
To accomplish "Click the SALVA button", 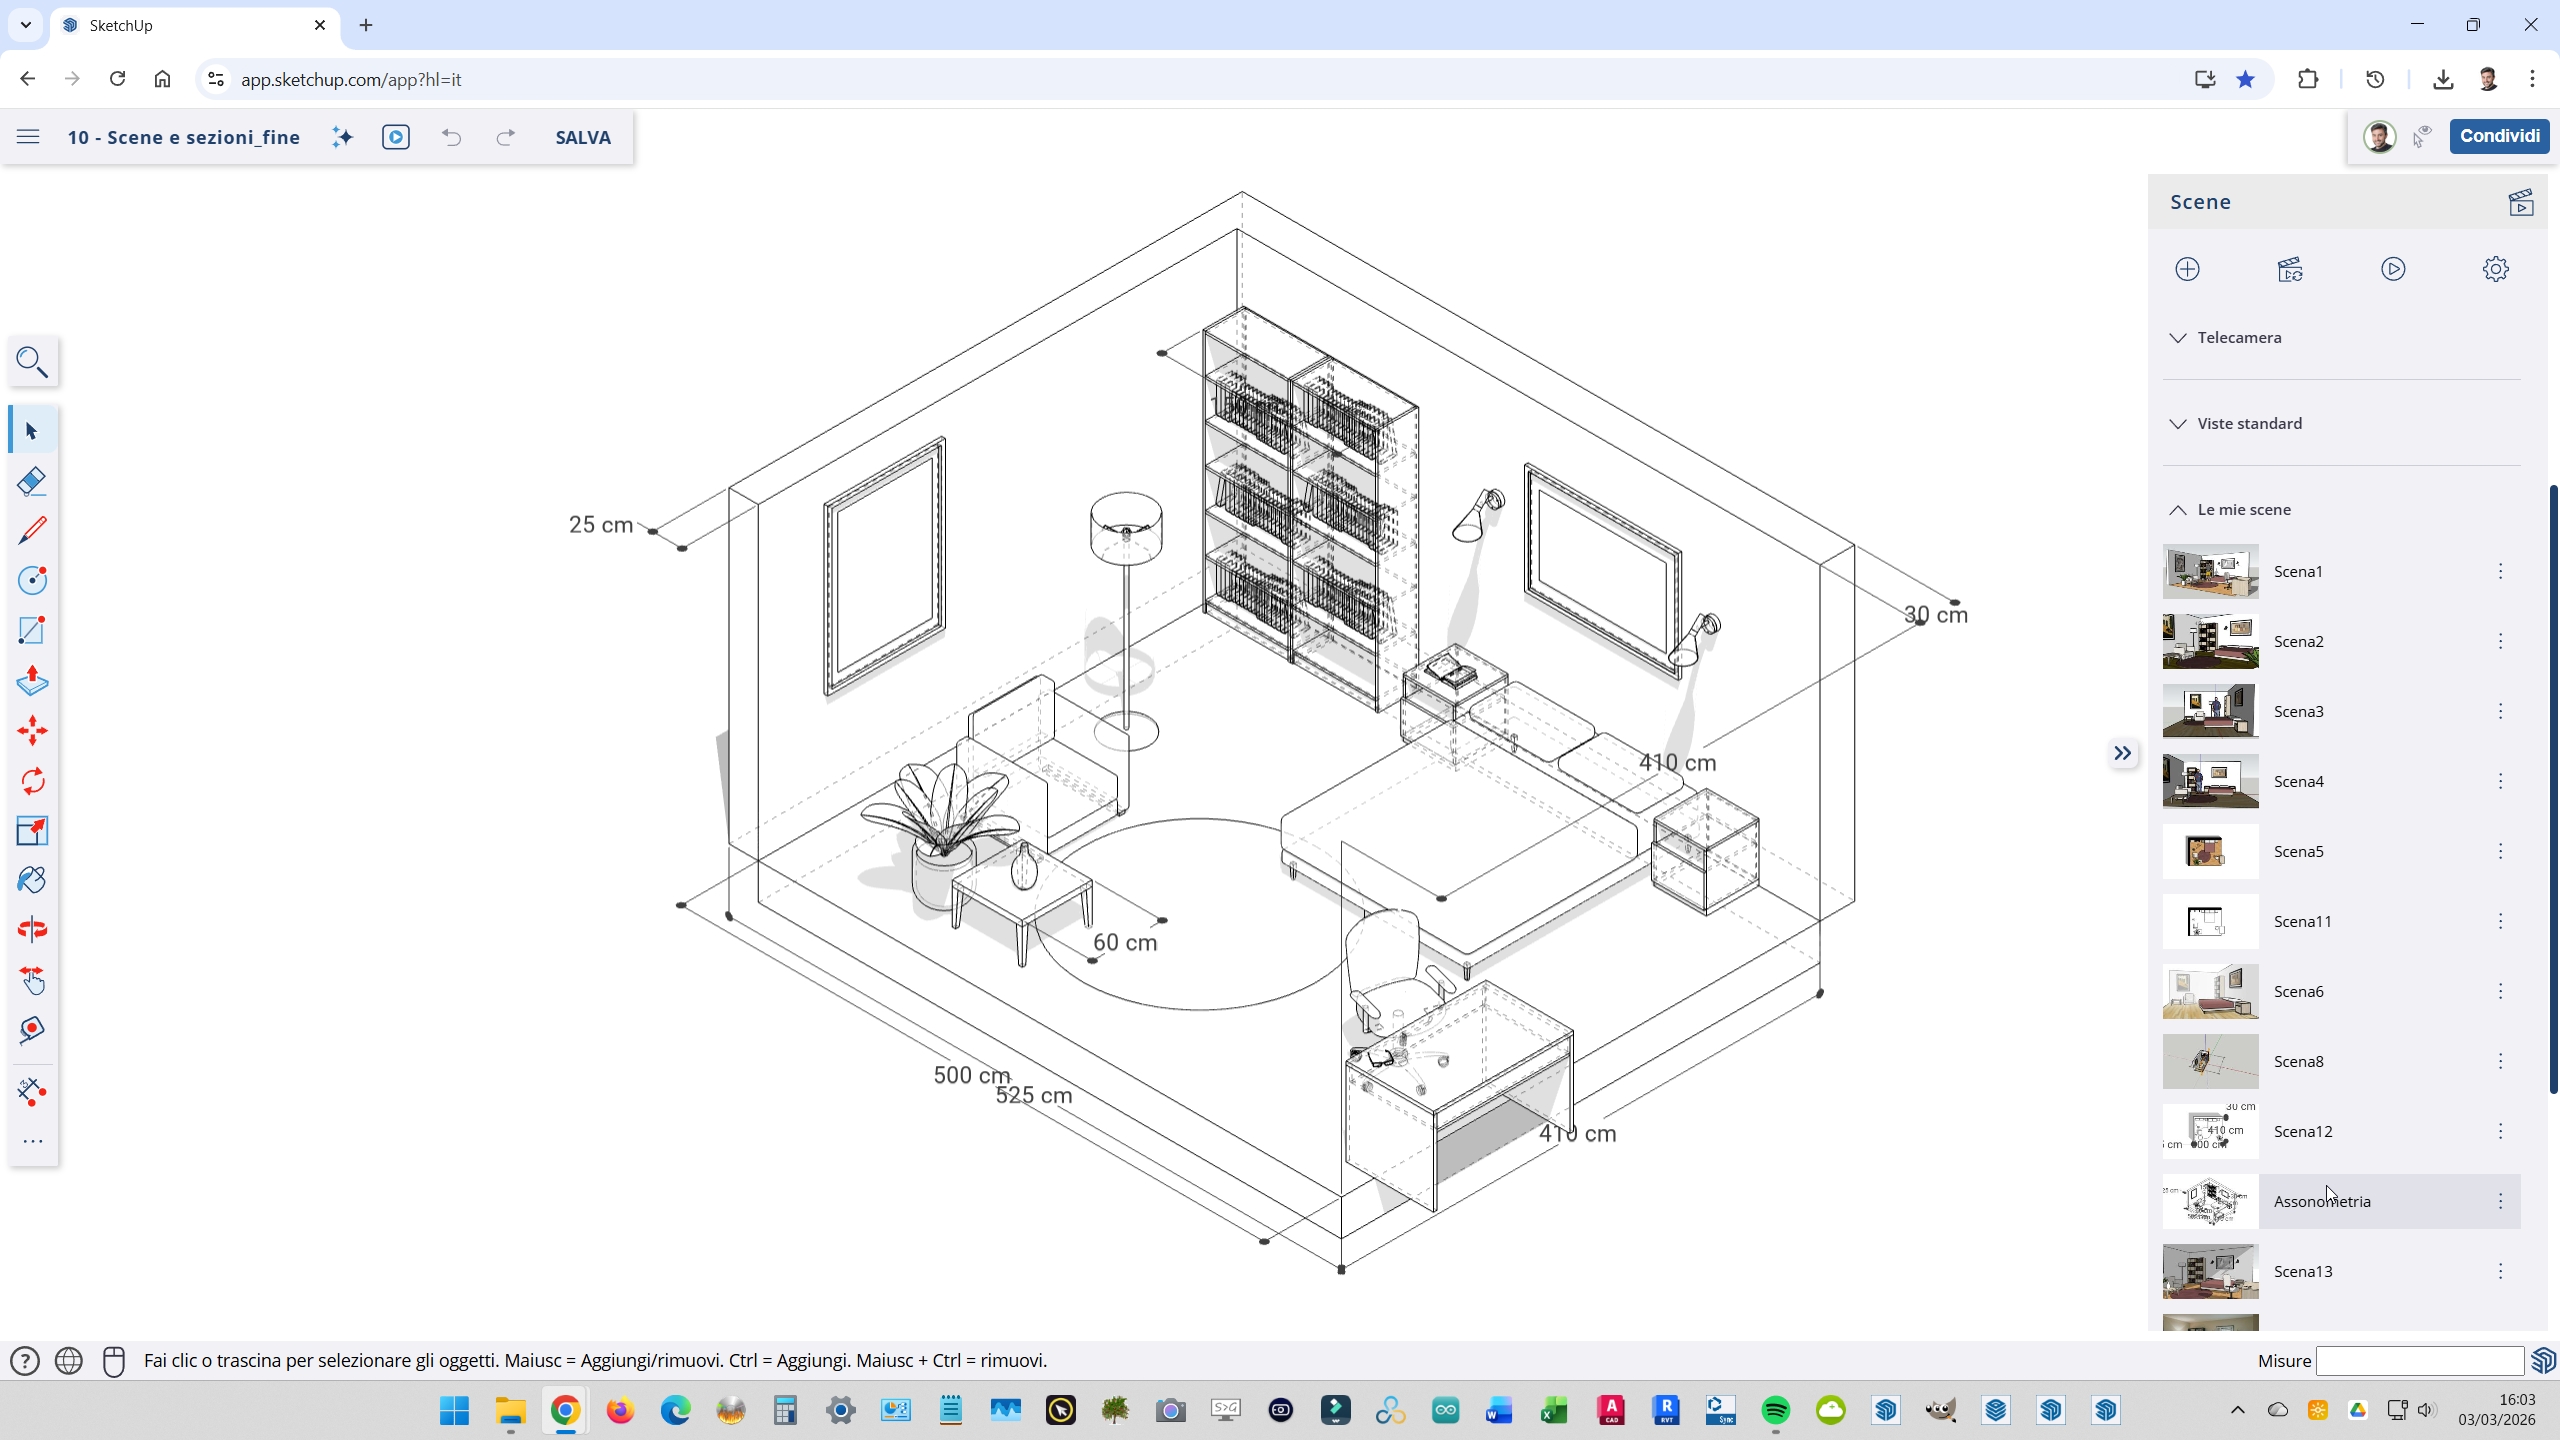I will tap(583, 138).
